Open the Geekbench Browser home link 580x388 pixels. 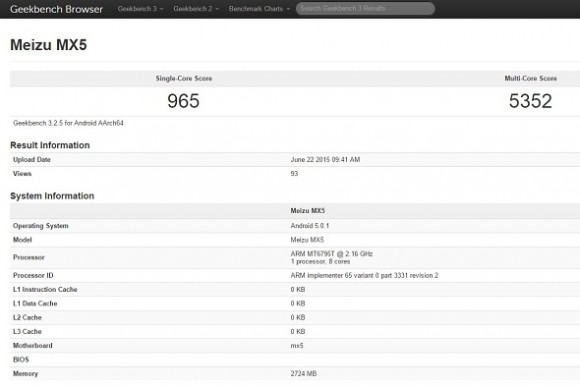tap(56, 9)
